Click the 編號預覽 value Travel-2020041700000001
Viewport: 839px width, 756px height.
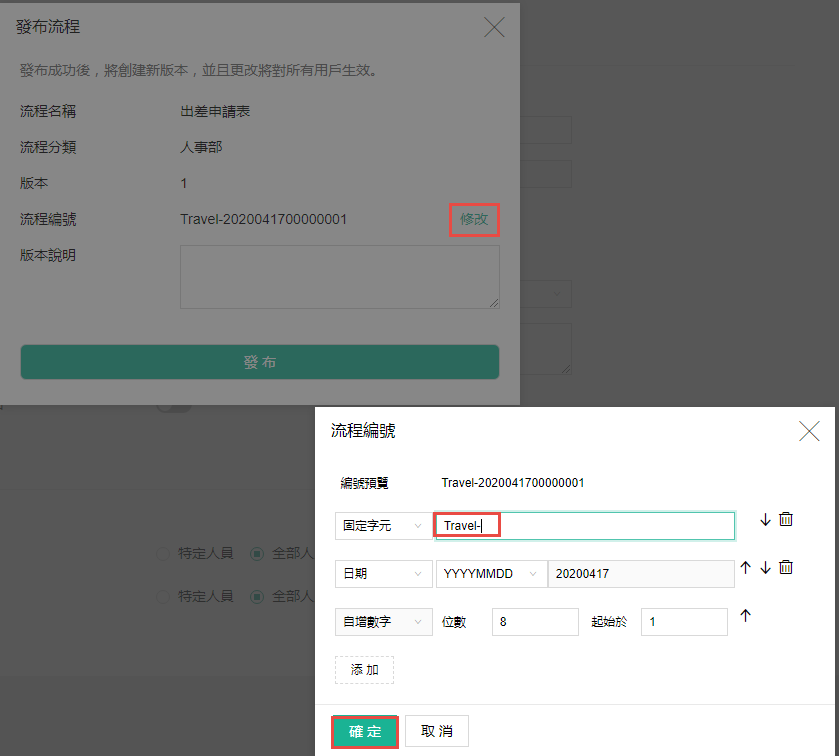tap(513, 483)
